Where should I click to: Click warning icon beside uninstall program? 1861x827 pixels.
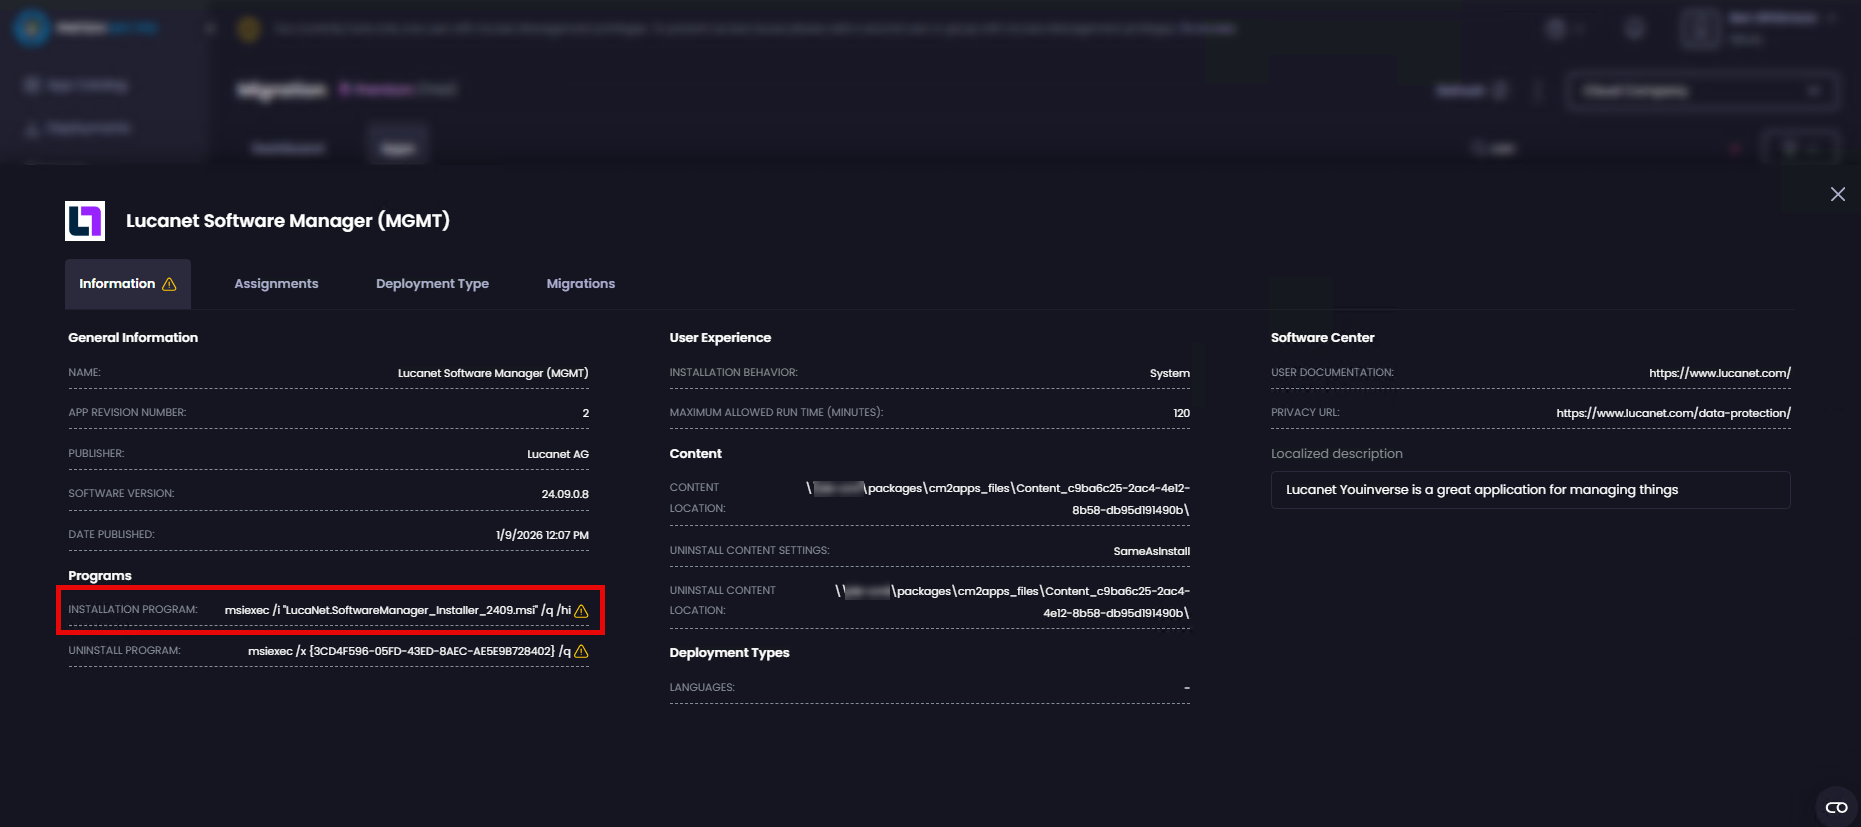[x=581, y=651]
